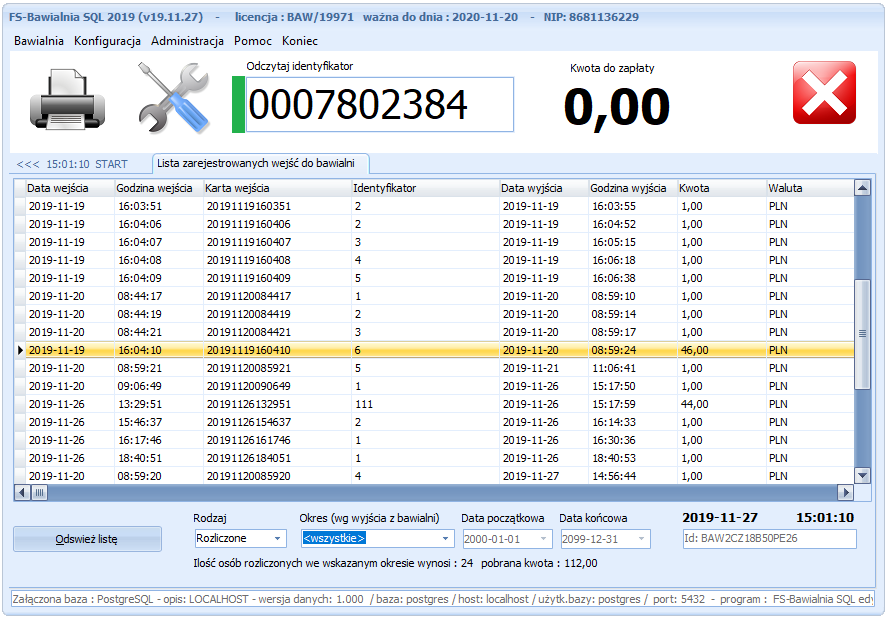Screen dimensions: 888x619
Task: Open the Administracja menu
Action: coord(187,41)
